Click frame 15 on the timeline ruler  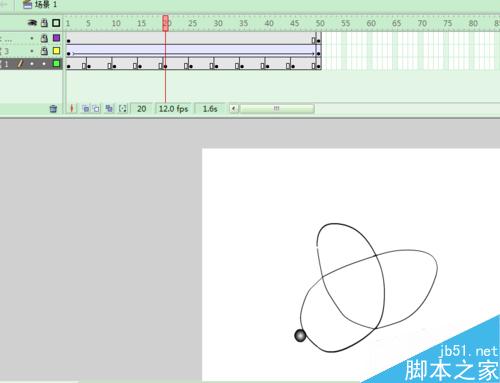point(141,23)
